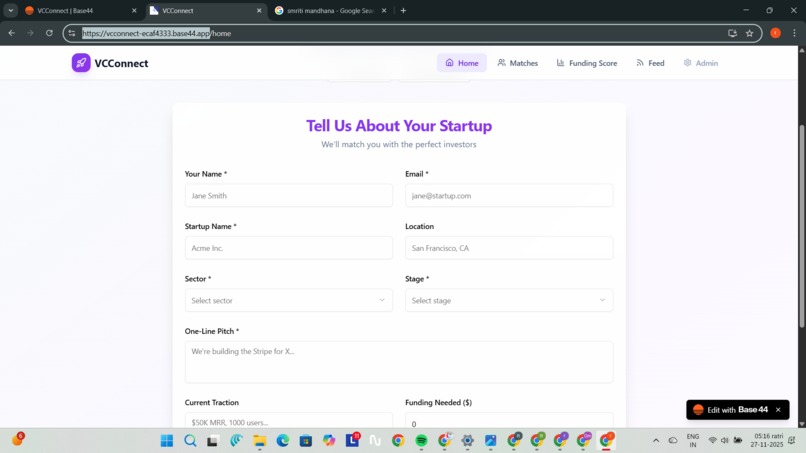
Task: Click the One-Line Pitch text area
Action: [x=399, y=362]
